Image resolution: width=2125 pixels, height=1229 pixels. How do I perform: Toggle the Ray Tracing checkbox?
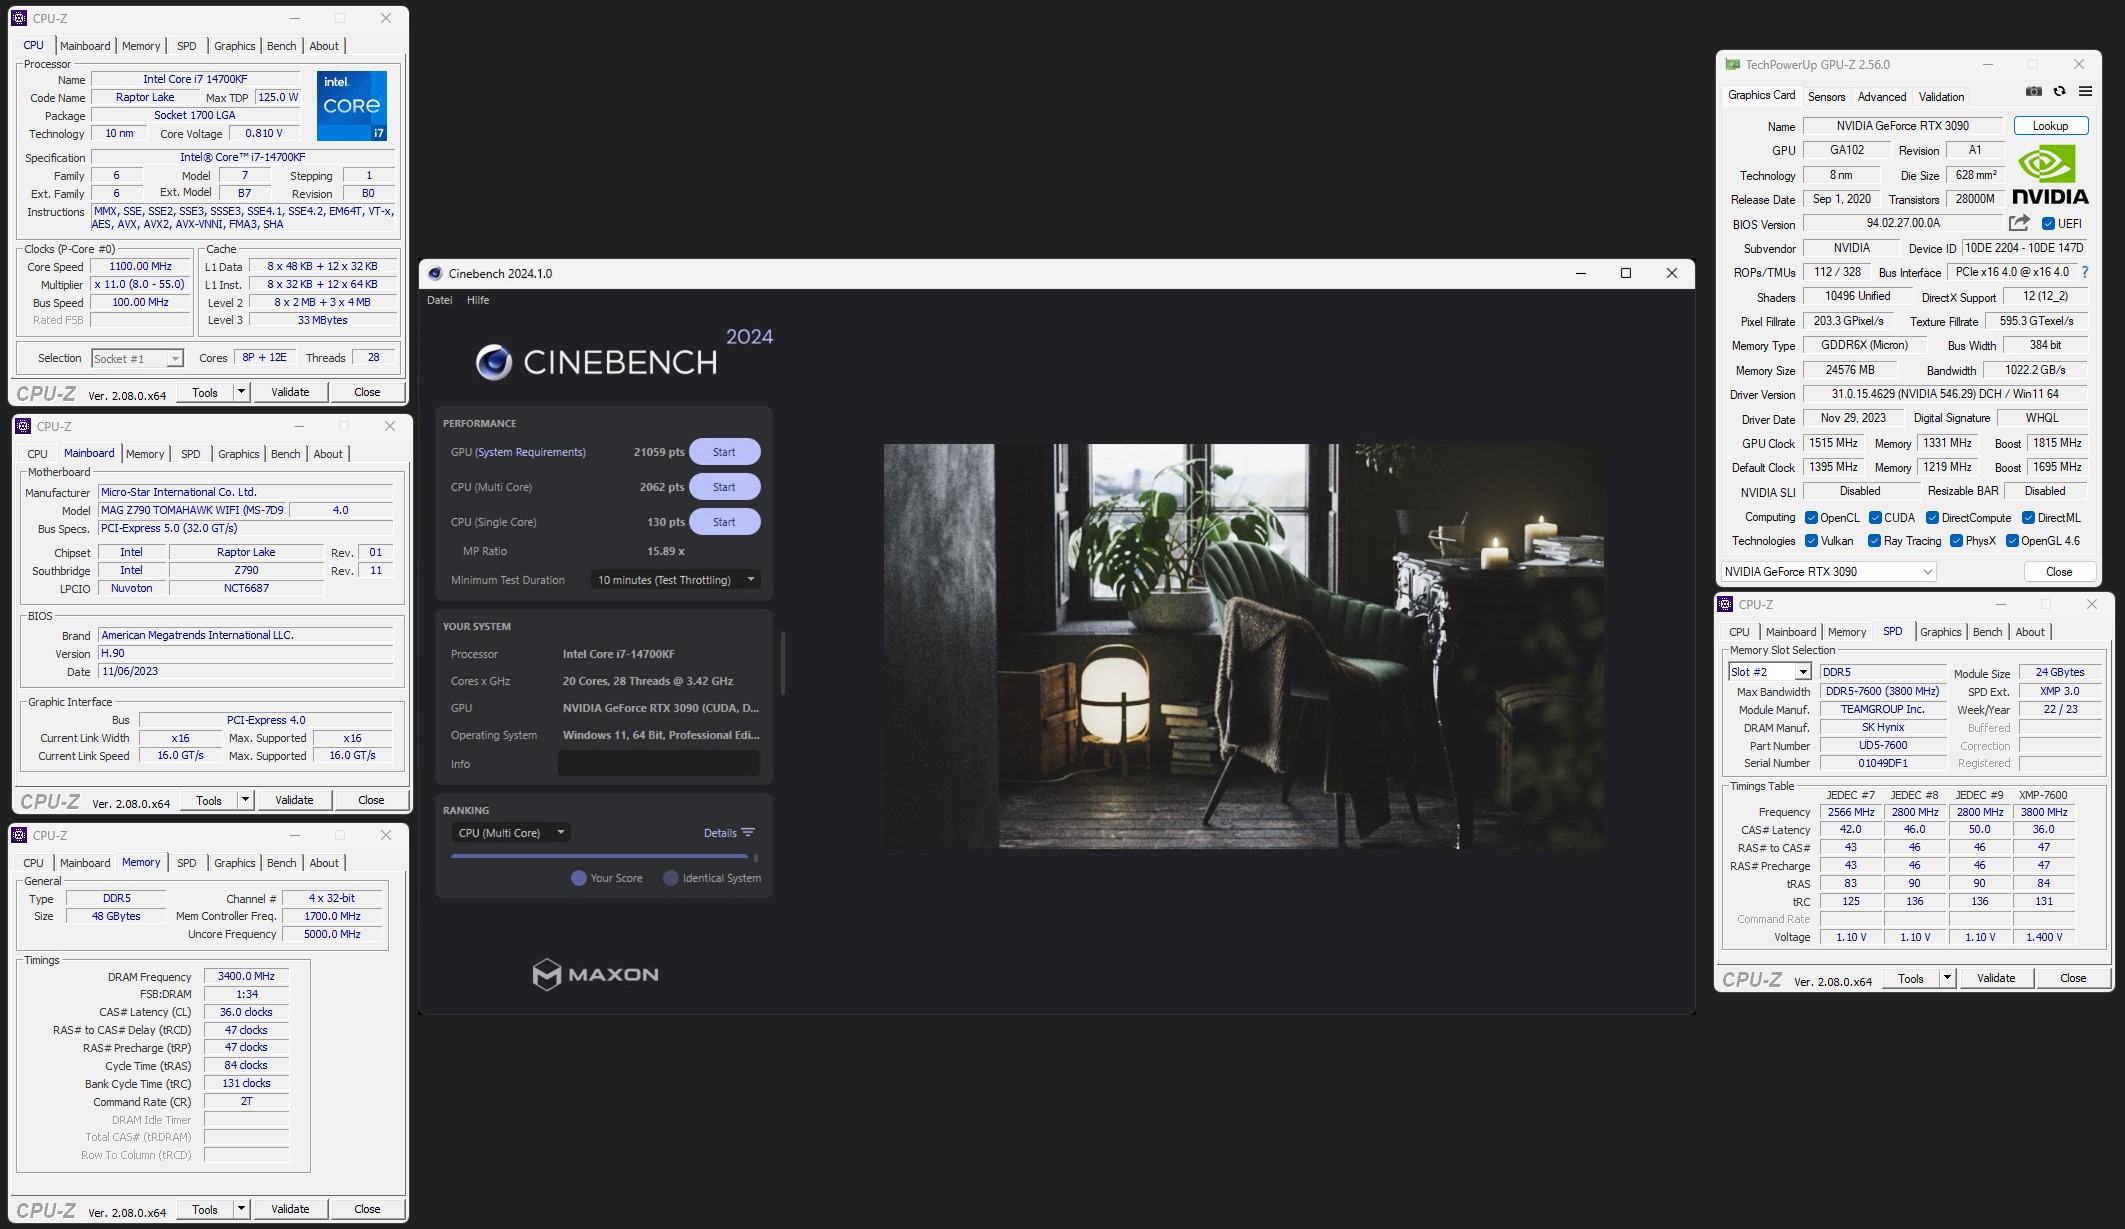pyautogui.click(x=1874, y=541)
